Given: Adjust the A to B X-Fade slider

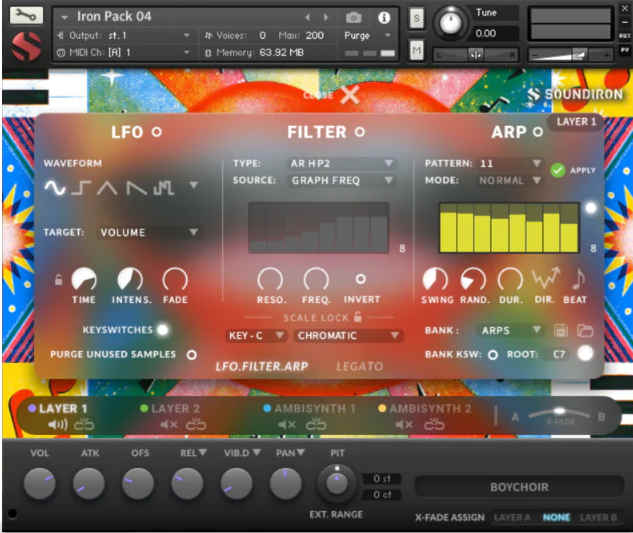Looking at the screenshot, I should 559,413.
